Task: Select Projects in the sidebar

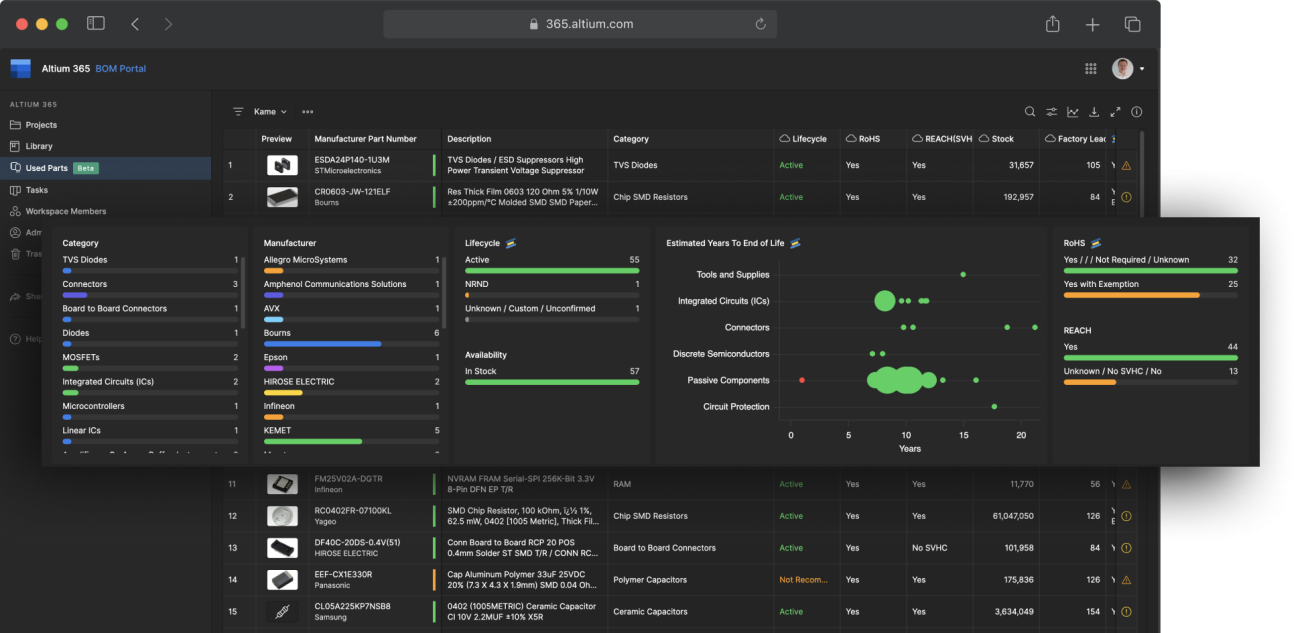Action: point(46,124)
